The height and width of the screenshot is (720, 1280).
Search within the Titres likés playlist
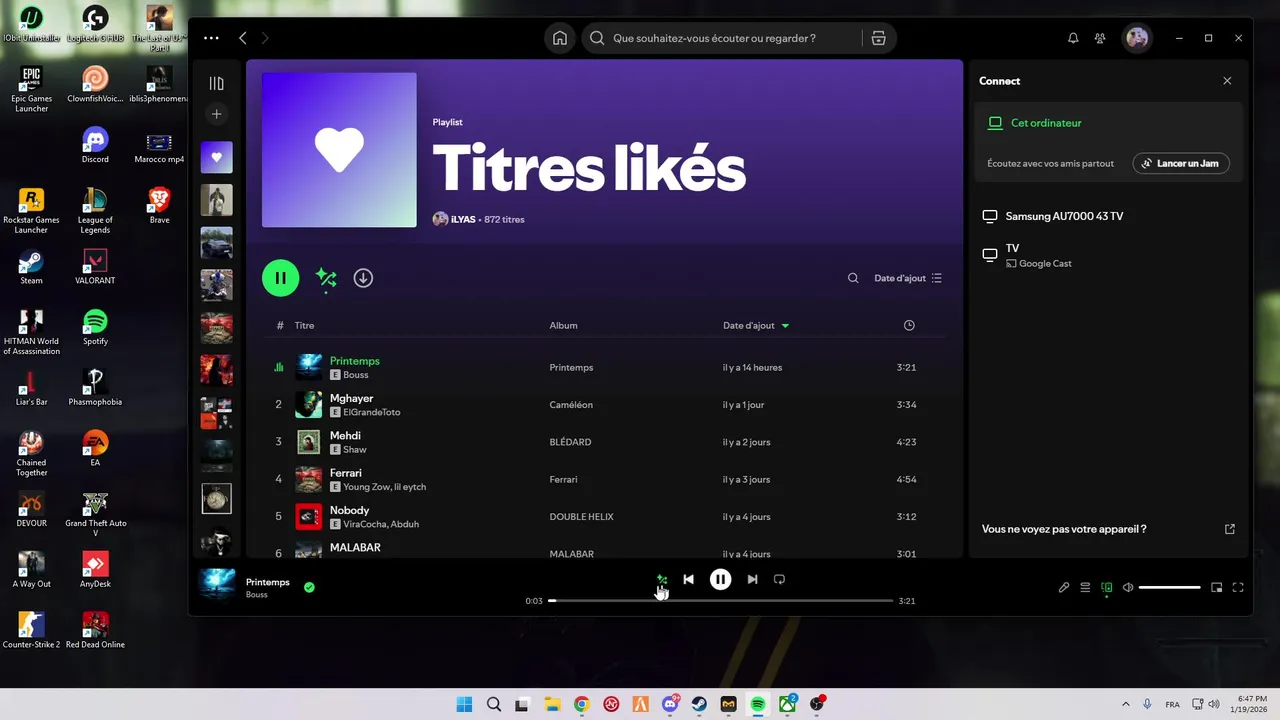[853, 278]
